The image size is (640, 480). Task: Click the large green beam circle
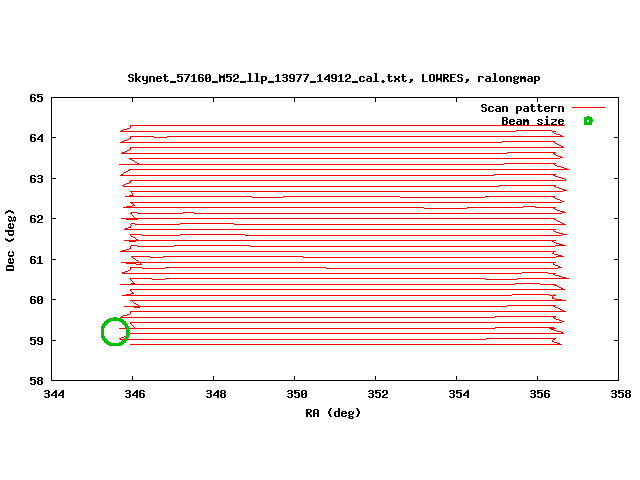point(115,332)
